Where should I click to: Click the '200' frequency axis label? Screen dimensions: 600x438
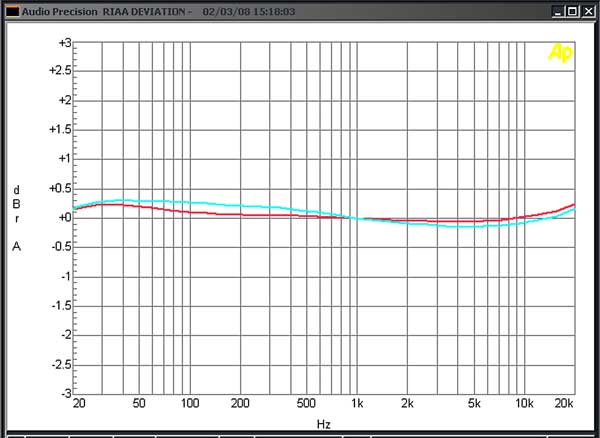point(240,403)
